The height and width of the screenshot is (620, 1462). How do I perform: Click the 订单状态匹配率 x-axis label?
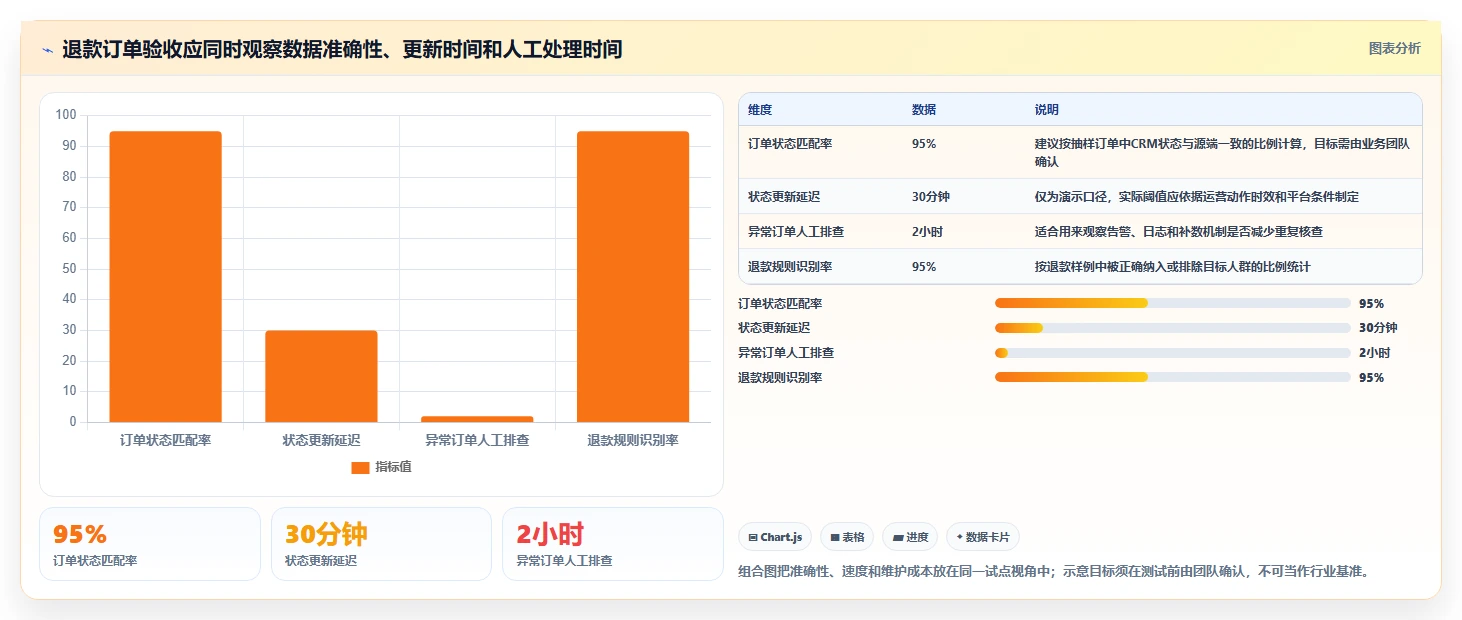click(165, 440)
